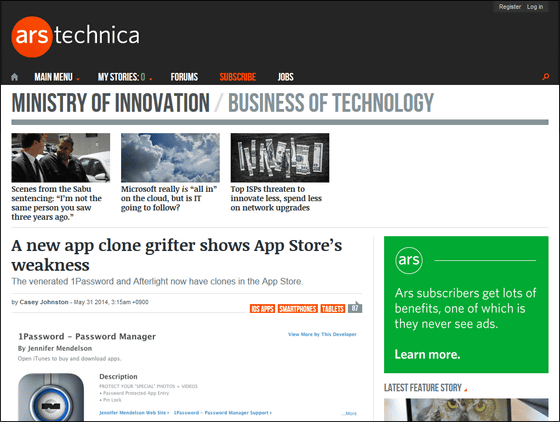Read 'Microsoft really is all in' headline

(x=169, y=198)
